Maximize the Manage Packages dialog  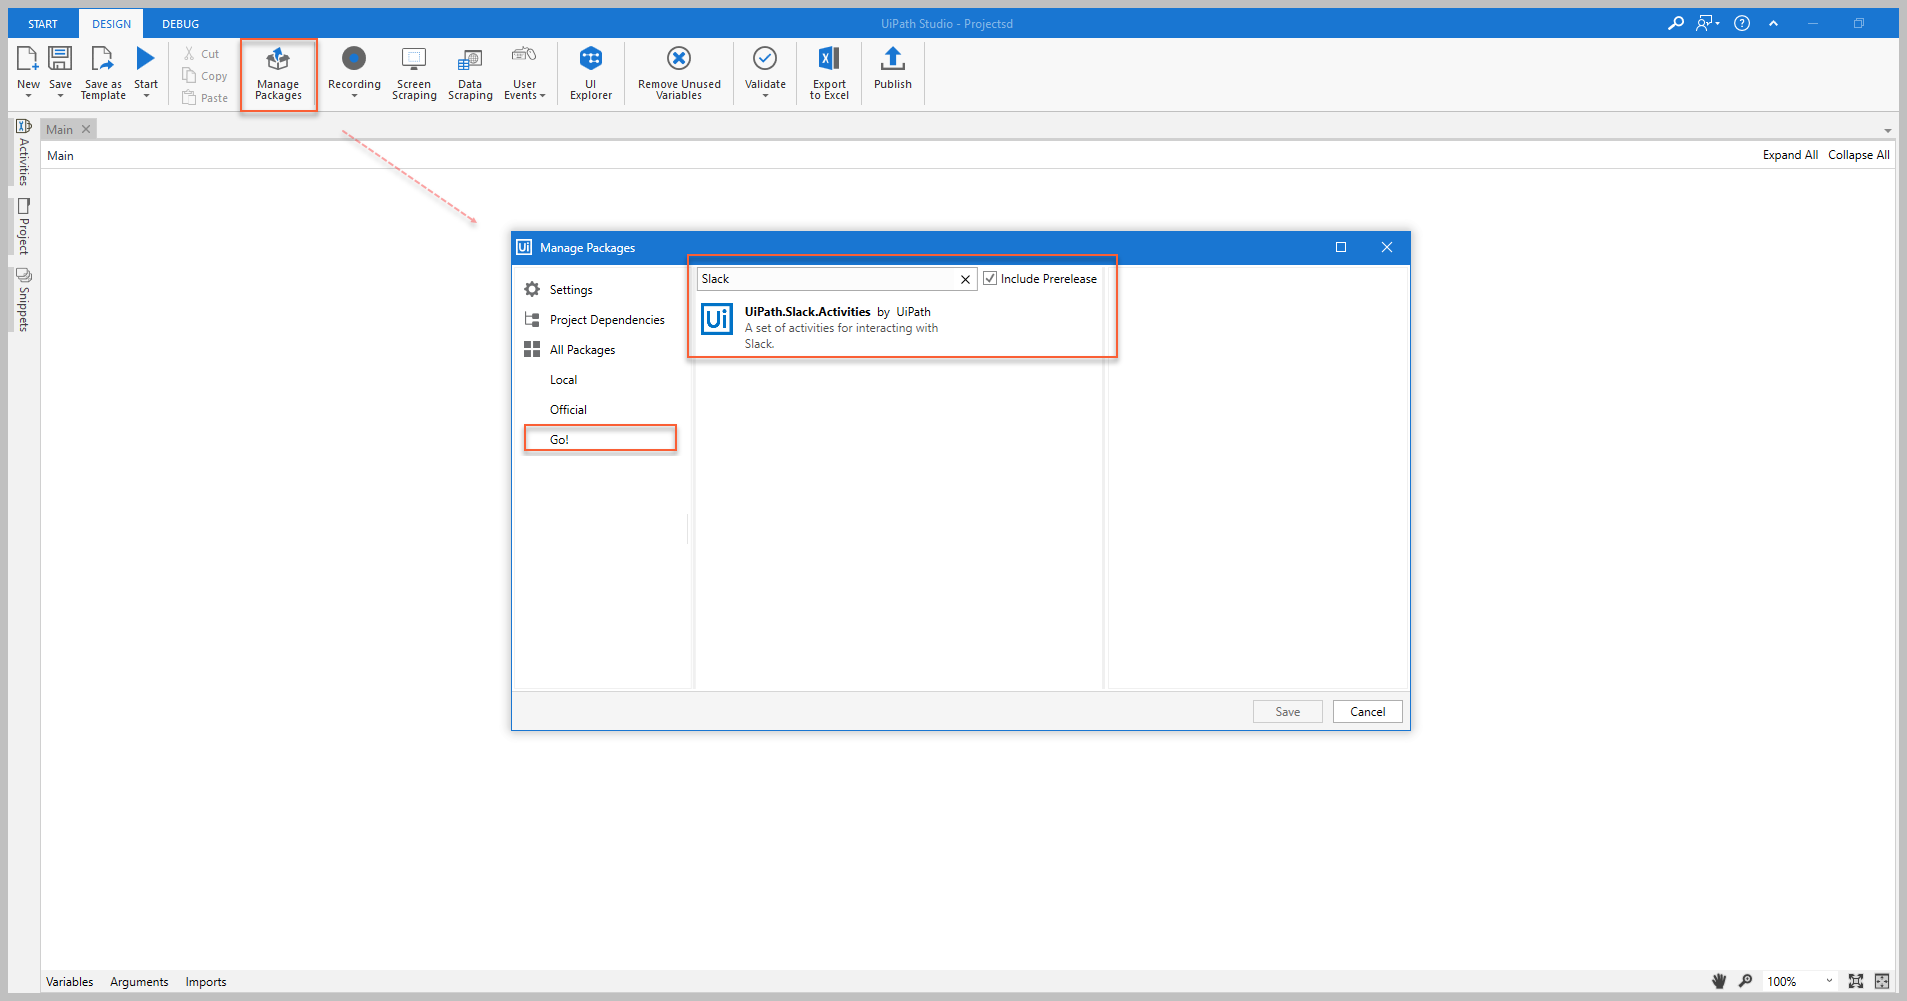(1341, 247)
